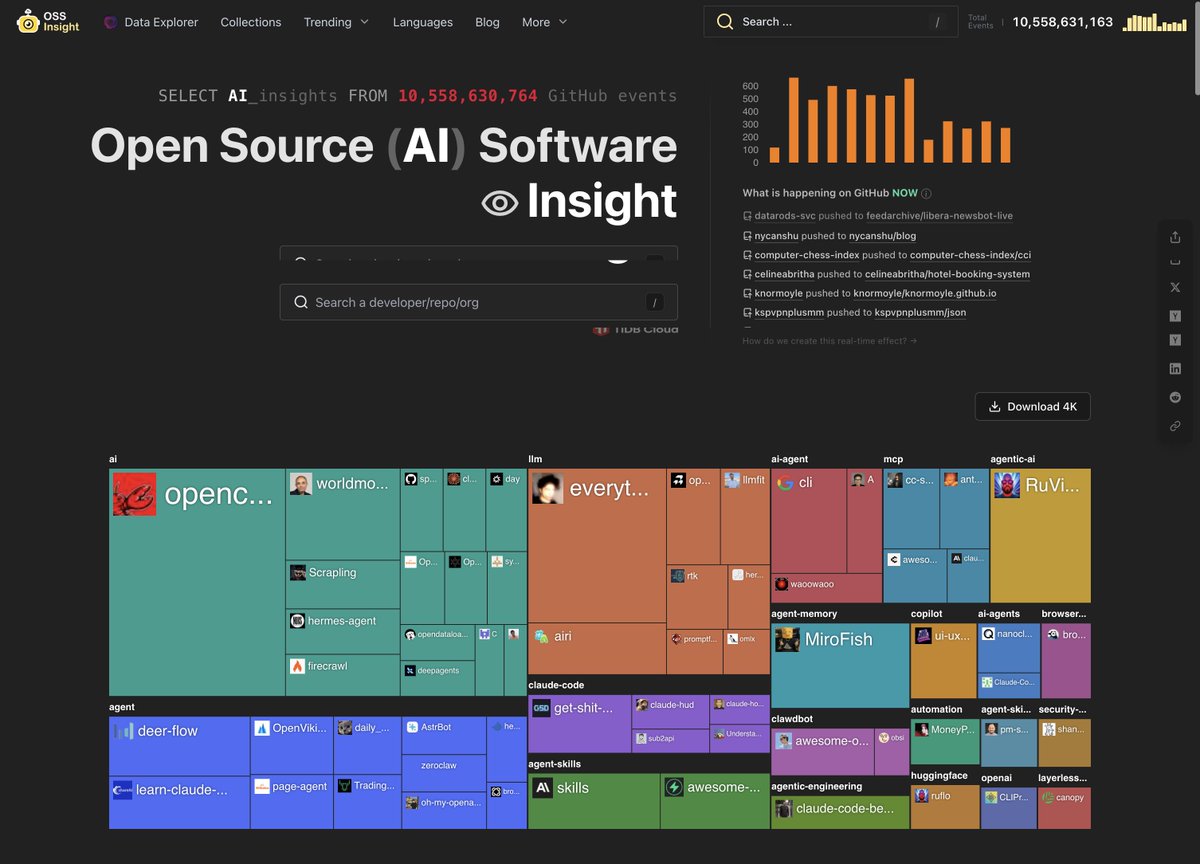Open the RuVi... tile under agentic-ai
1200x864 pixels.
[1040, 535]
